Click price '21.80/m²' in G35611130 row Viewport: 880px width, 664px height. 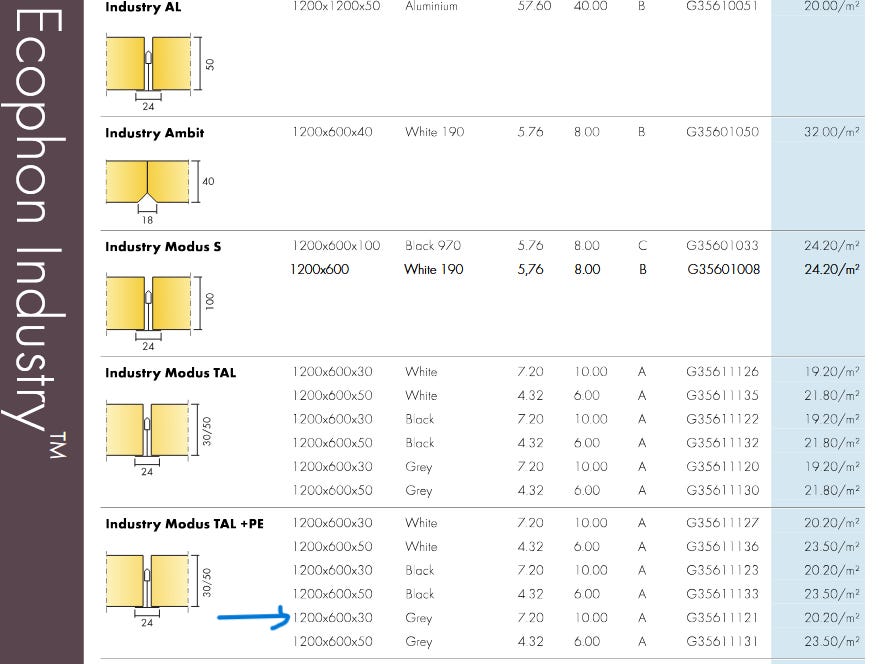click(832, 491)
